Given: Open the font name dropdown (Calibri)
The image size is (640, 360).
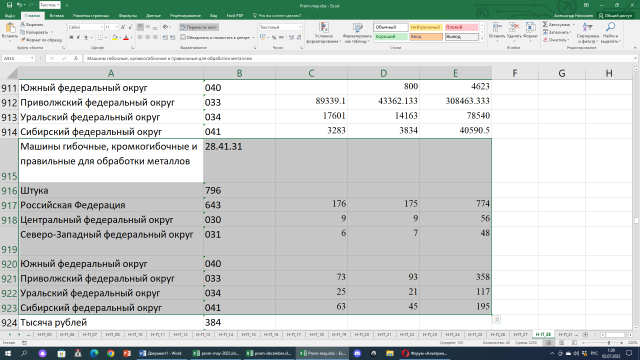Looking at the screenshot, I should click(x=102, y=27).
